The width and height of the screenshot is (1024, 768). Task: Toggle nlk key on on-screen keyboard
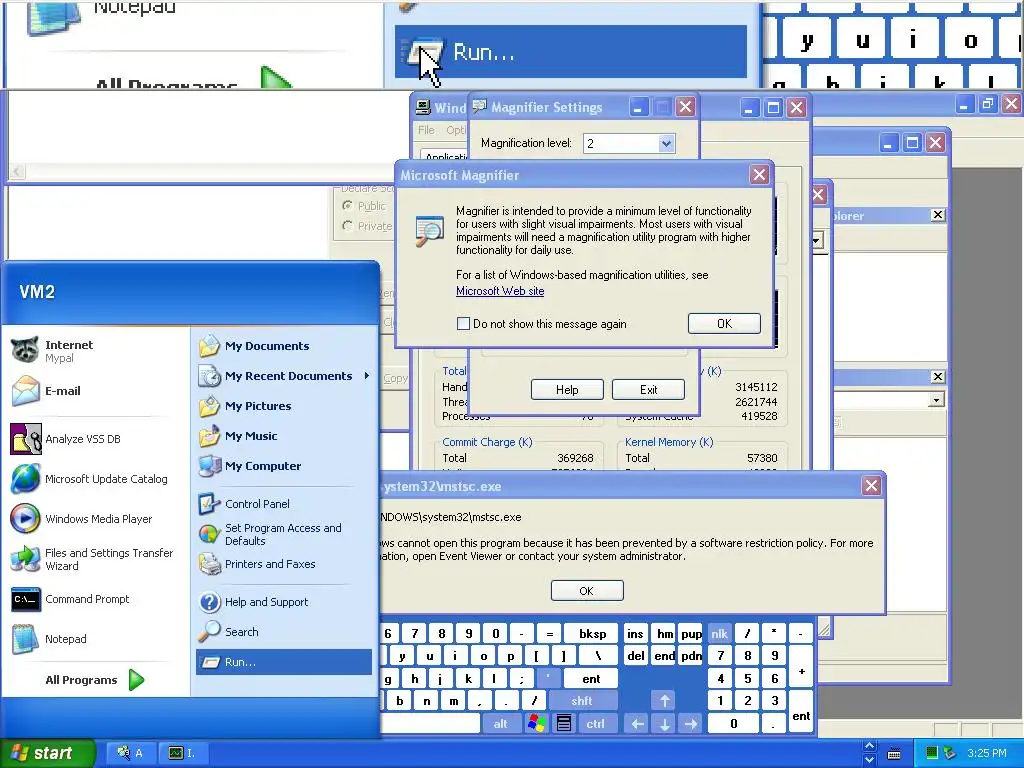point(720,633)
